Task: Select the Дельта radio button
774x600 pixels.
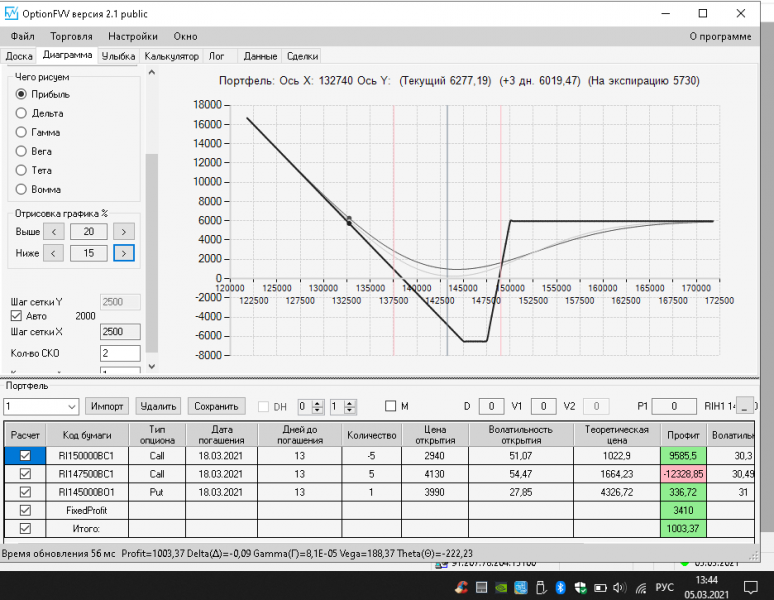Action: (21, 113)
